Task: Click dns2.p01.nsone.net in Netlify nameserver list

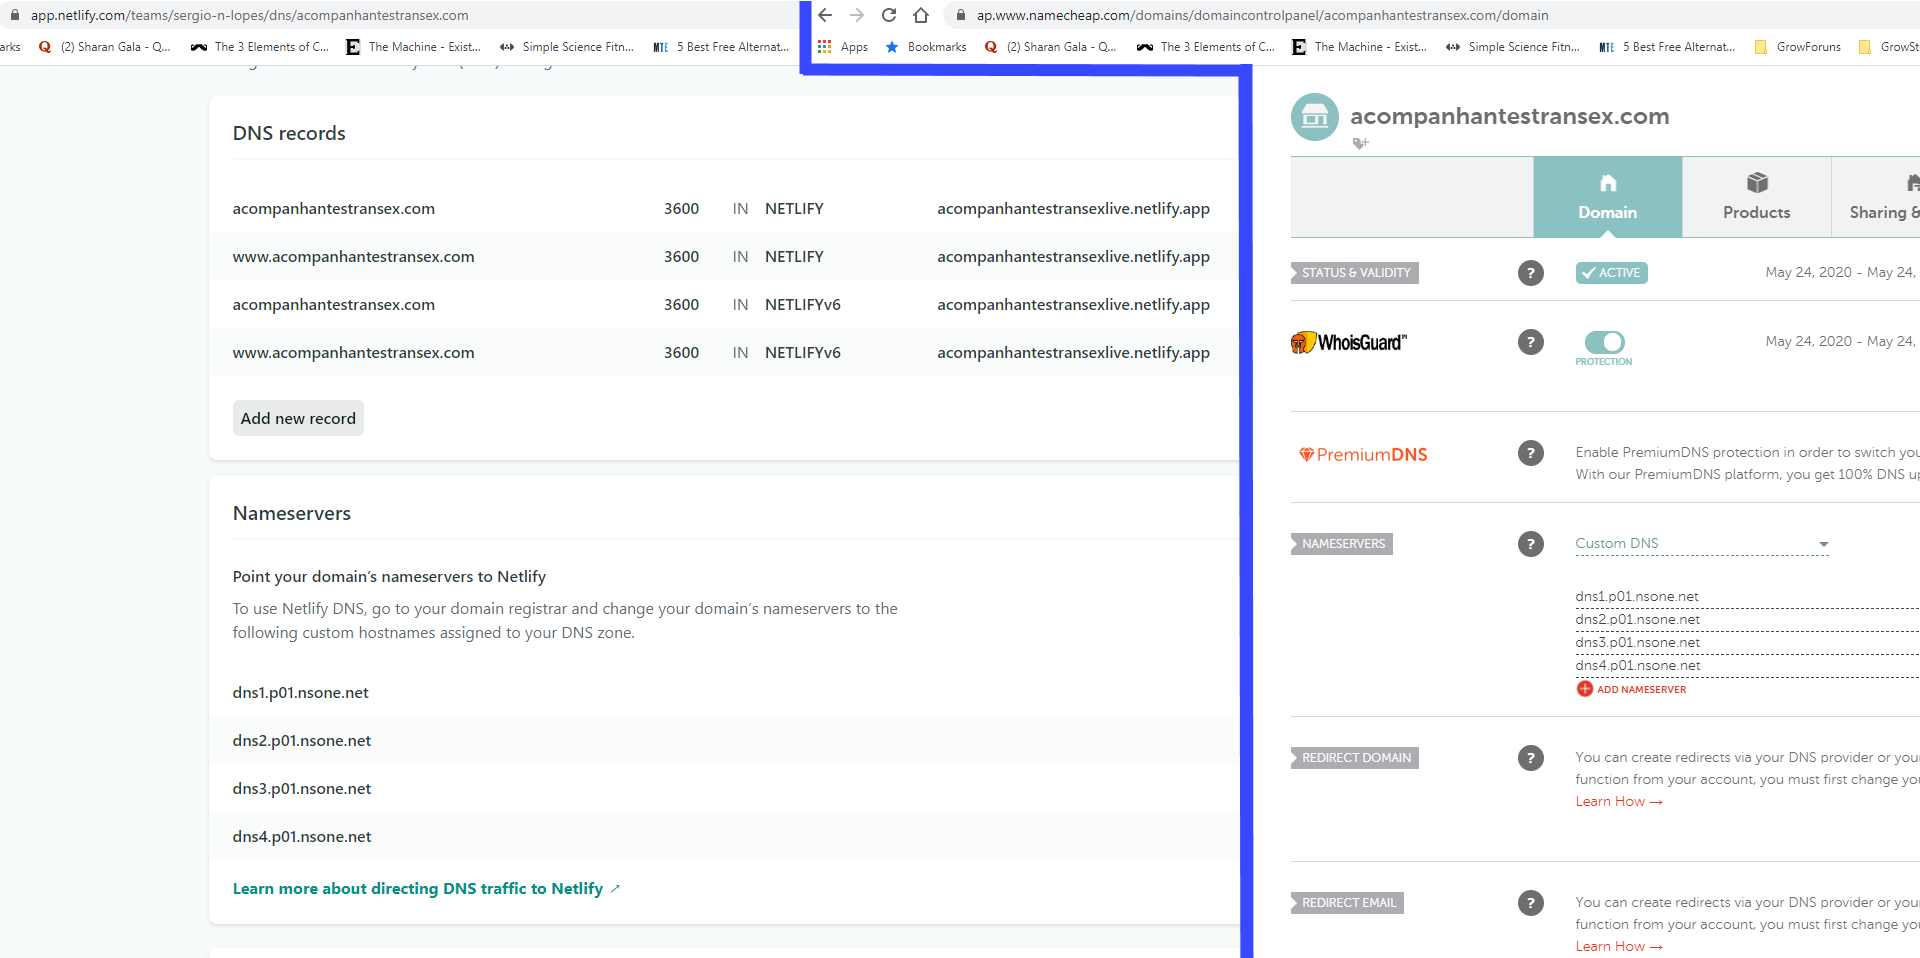Action: coord(302,741)
